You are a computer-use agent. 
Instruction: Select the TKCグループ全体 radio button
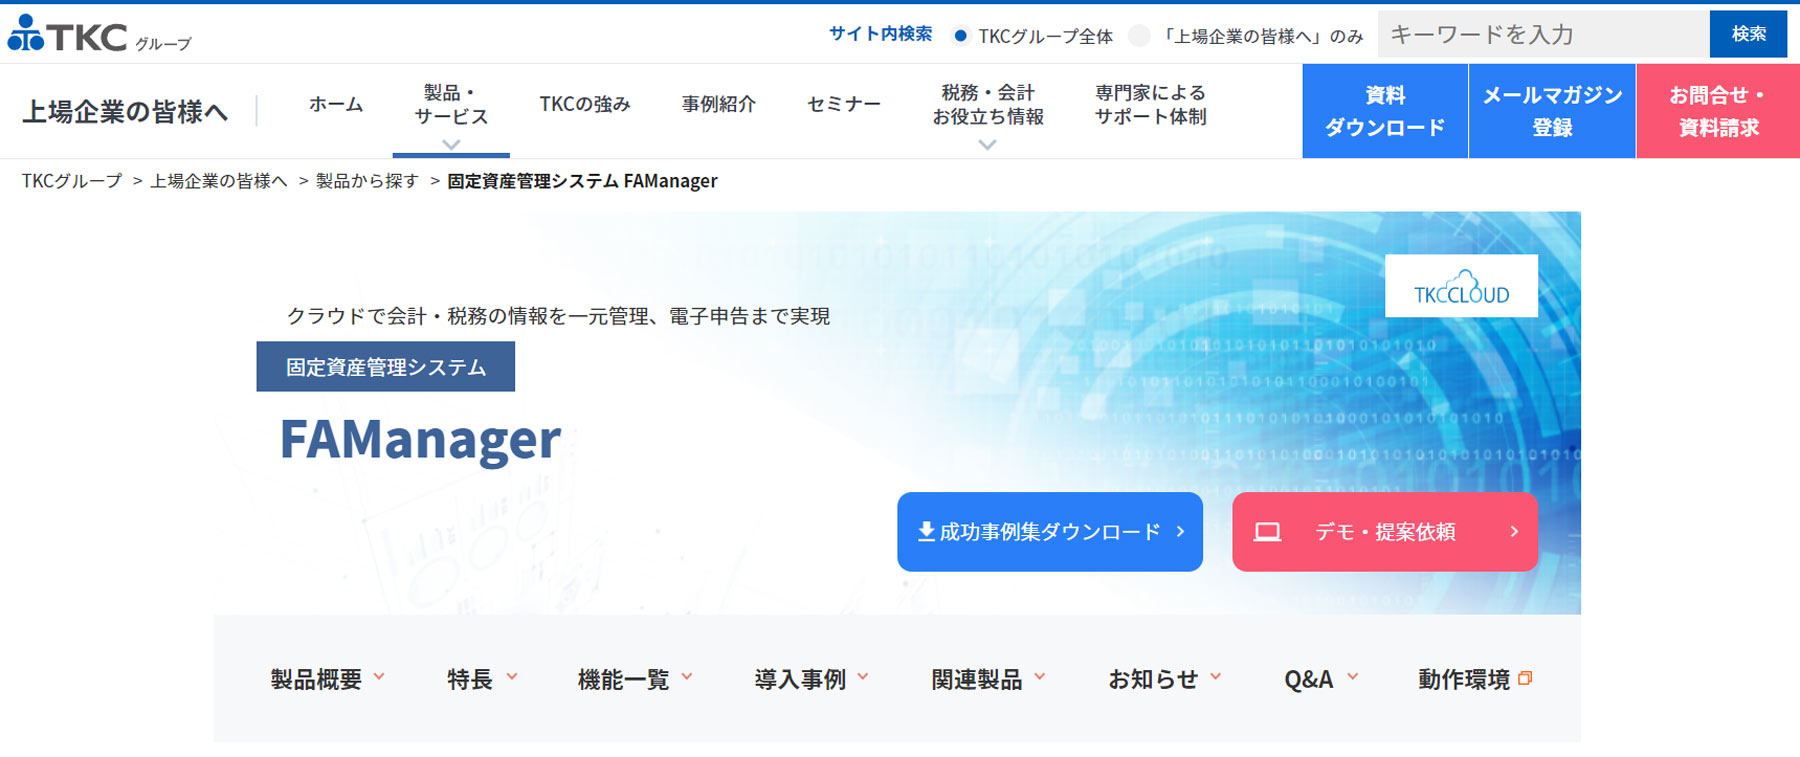[x=960, y=36]
